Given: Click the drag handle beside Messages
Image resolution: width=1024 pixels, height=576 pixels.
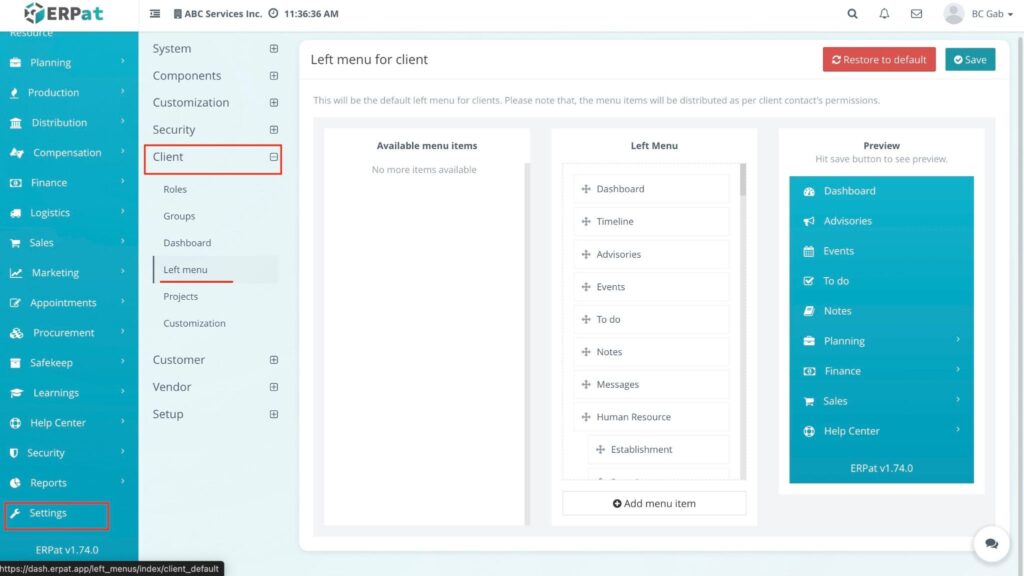Looking at the screenshot, I should 586,385.
